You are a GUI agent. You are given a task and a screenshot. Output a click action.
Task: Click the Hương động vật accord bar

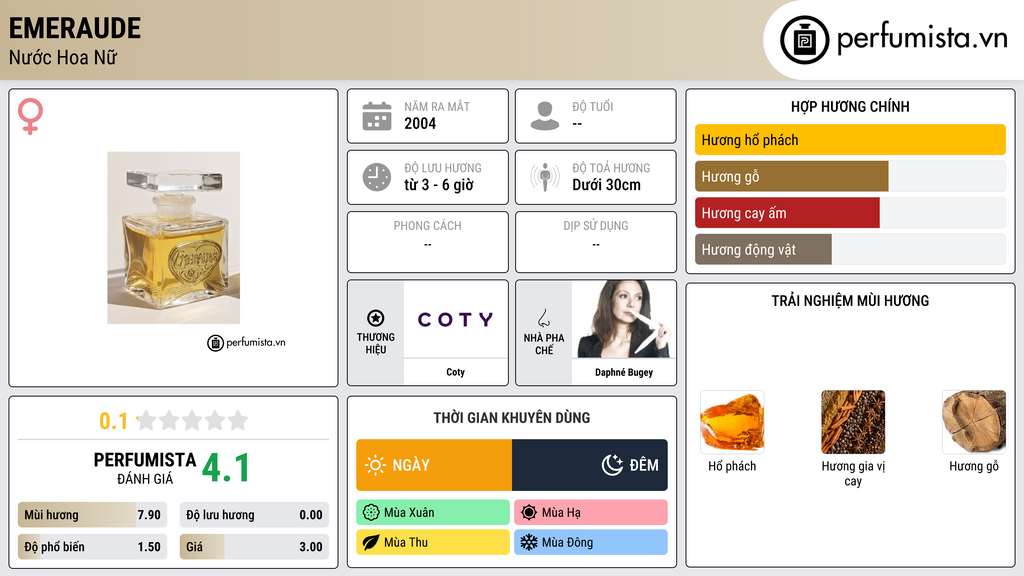(850, 249)
